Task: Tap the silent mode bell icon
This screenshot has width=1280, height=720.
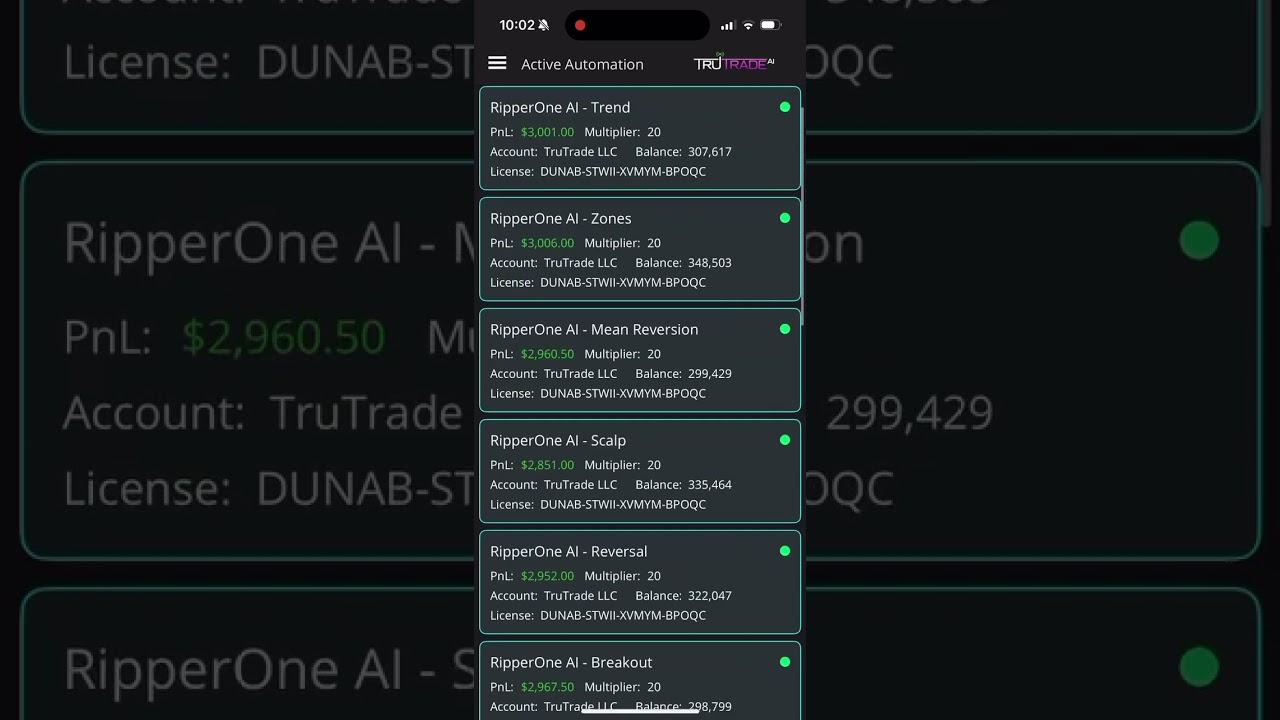Action: [544, 25]
